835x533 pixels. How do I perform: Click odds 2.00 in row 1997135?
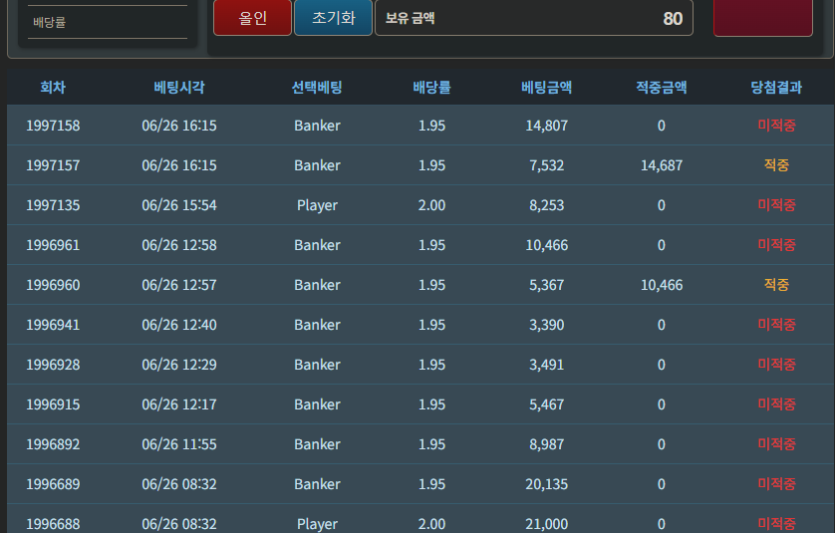tap(432, 206)
